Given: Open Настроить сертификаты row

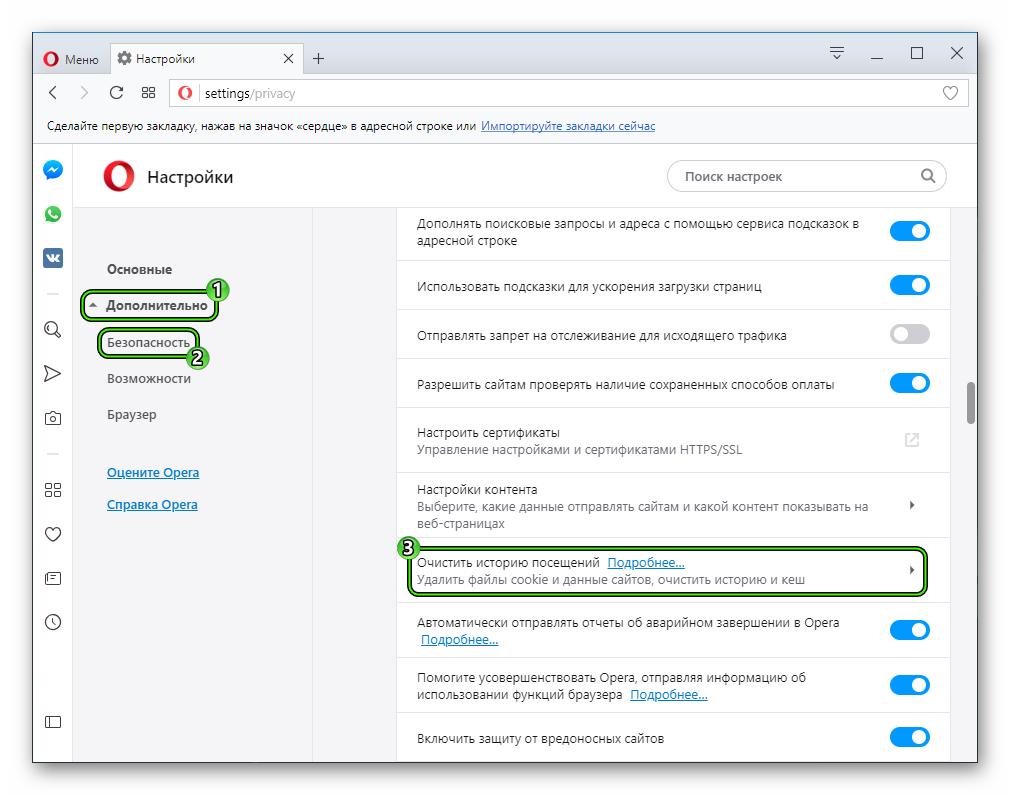Looking at the screenshot, I should [x=673, y=440].
